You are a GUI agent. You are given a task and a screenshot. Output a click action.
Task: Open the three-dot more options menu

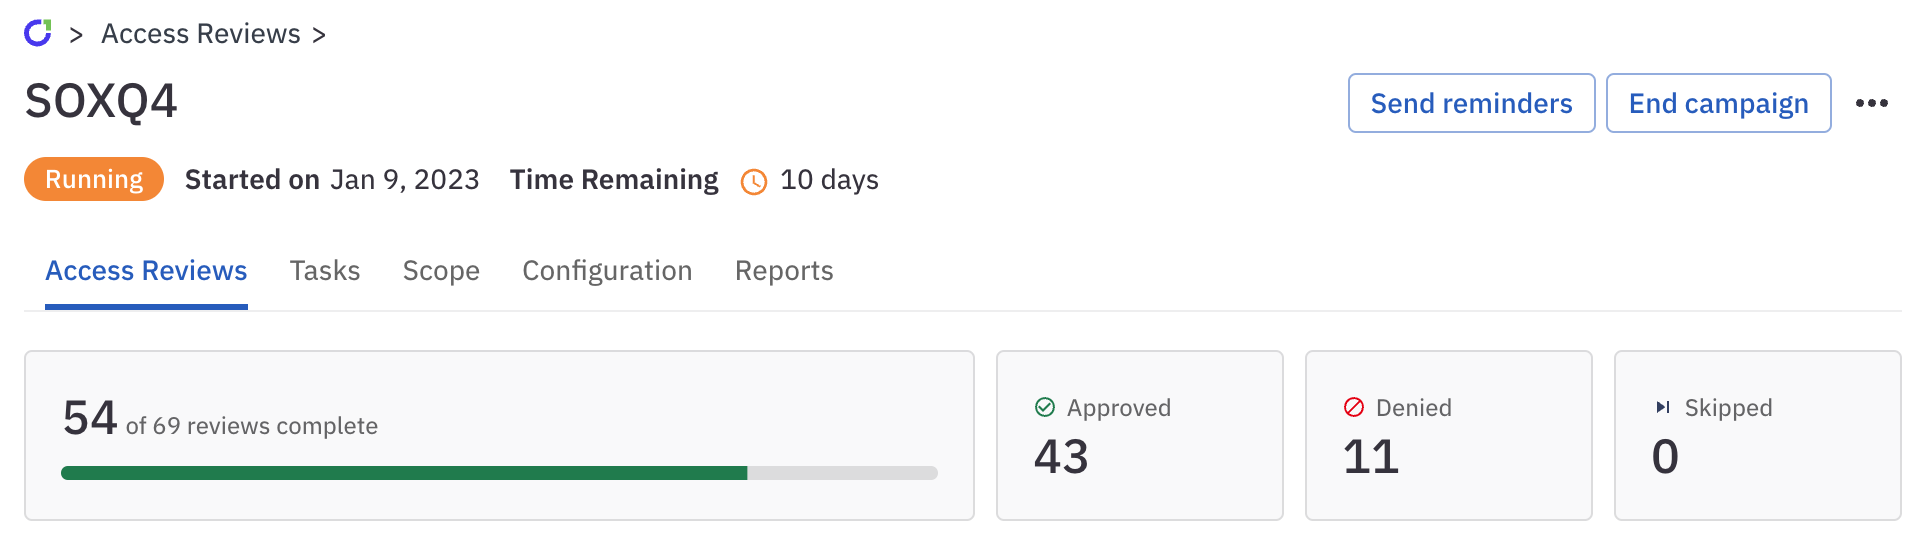pyautogui.click(x=1871, y=103)
